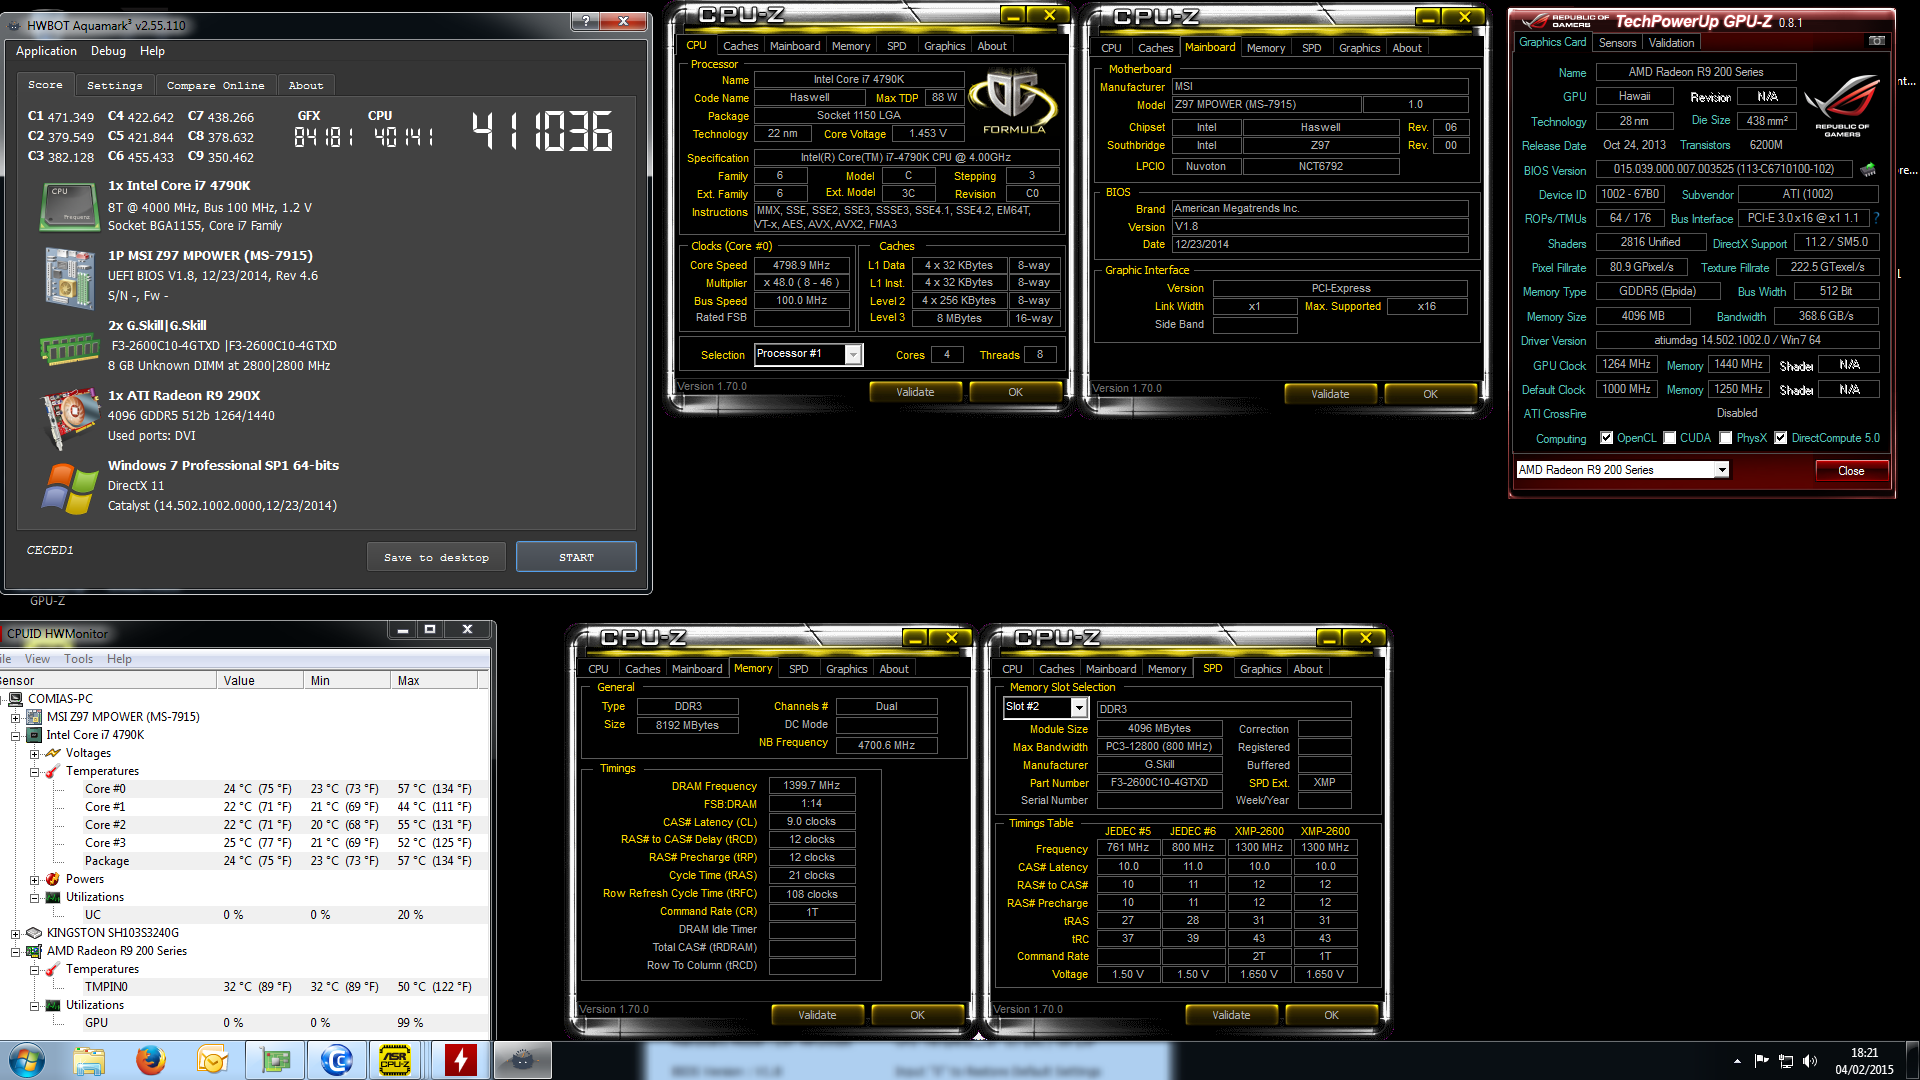Click the START benchmark button in Aquamark
Viewport: 1920px width, 1080px height.
[576, 557]
